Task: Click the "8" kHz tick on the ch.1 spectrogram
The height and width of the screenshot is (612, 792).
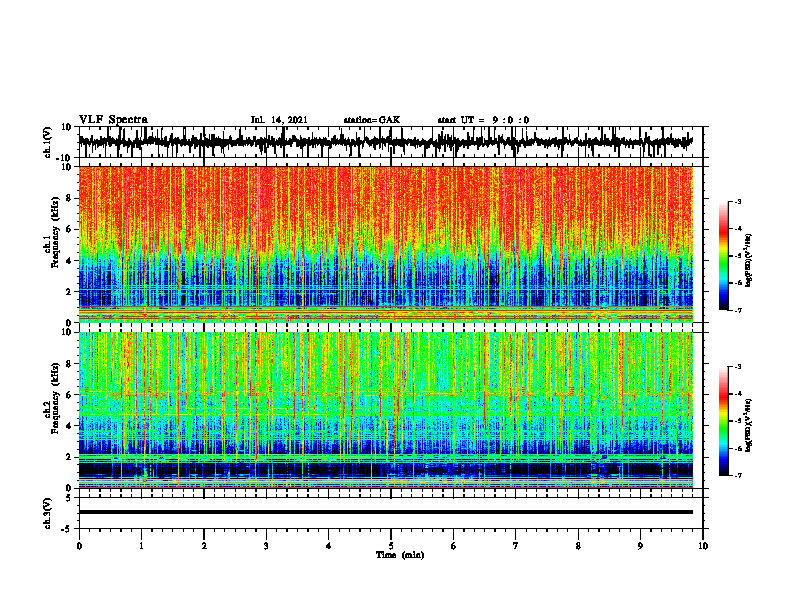Action: (69, 198)
